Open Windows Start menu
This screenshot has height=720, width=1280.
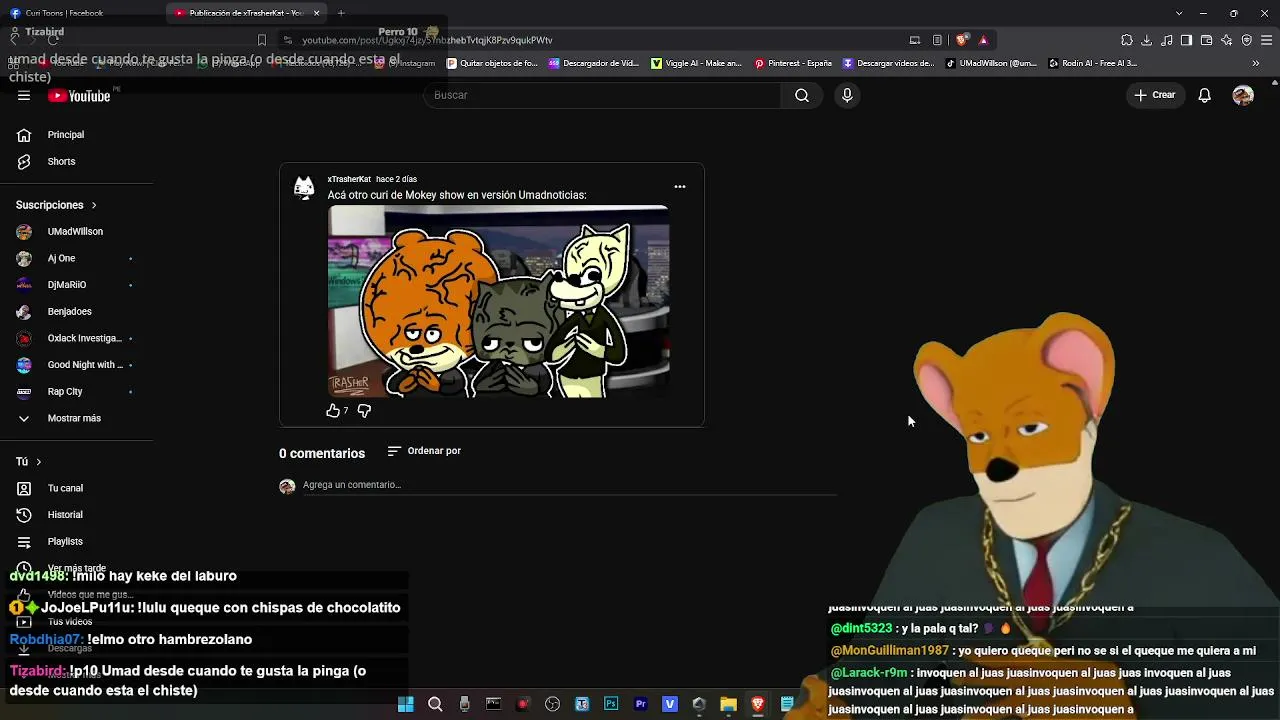tap(406, 704)
